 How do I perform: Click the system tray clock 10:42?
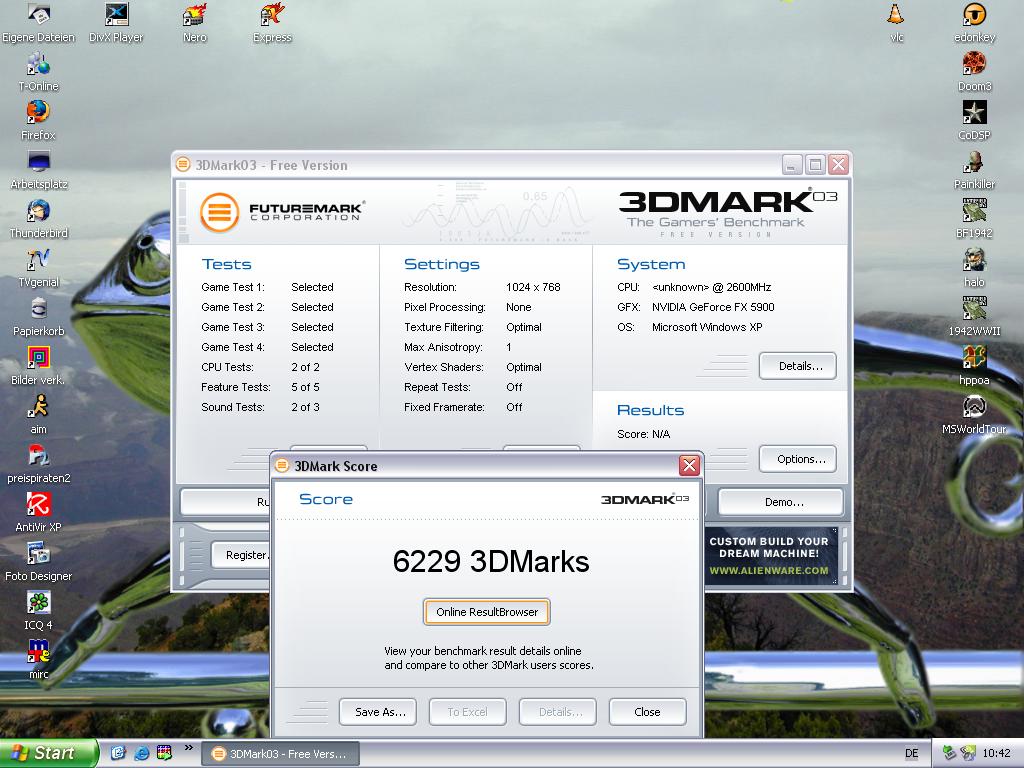point(996,754)
